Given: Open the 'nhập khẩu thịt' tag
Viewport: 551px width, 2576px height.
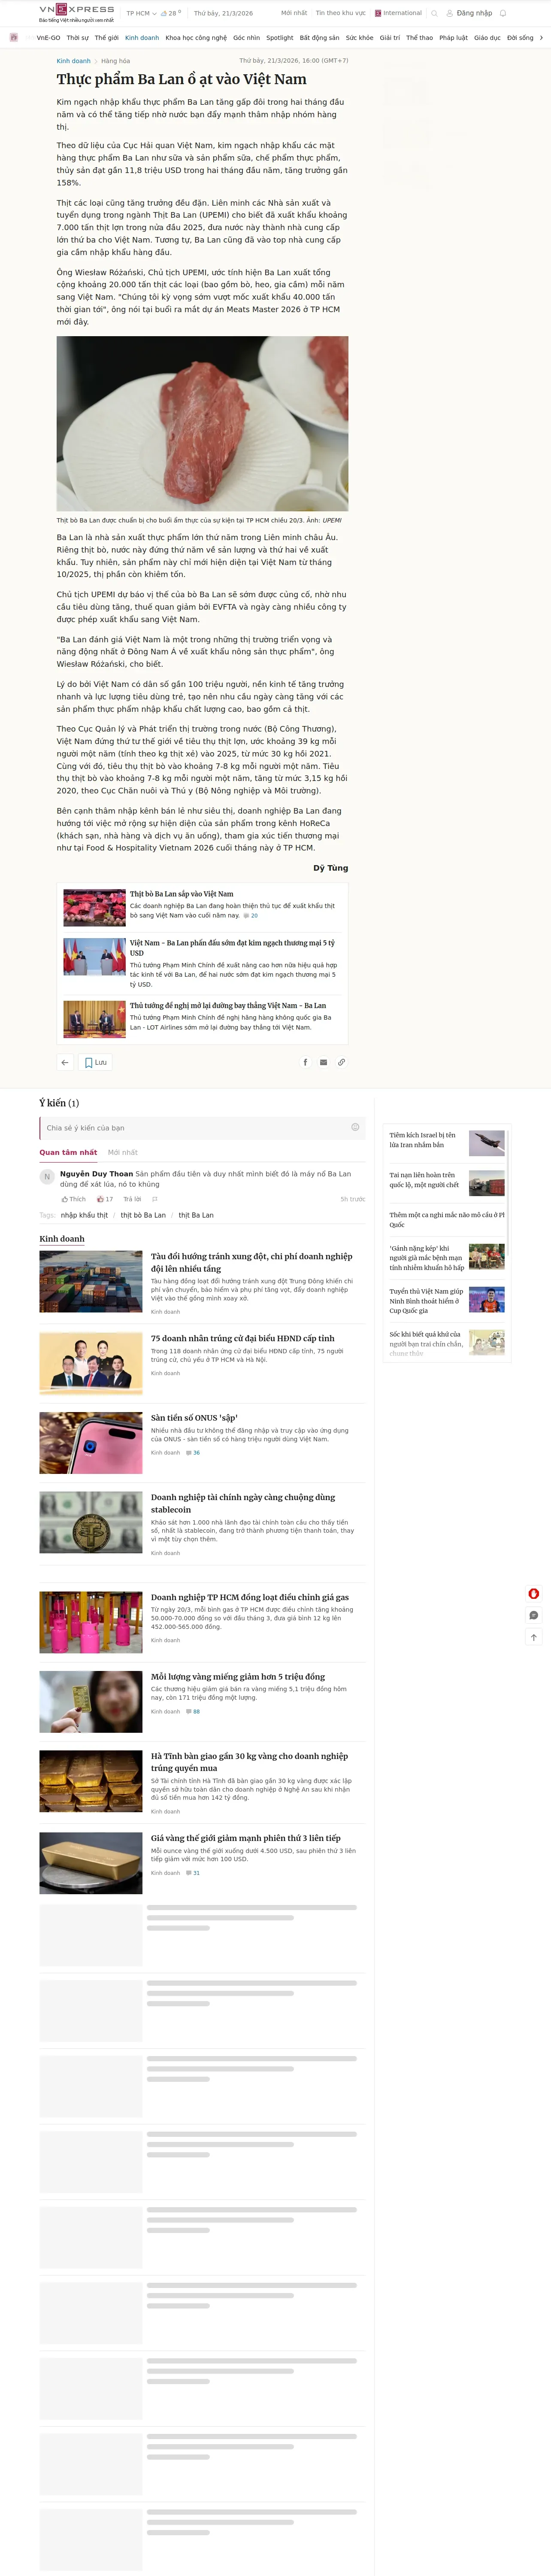Looking at the screenshot, I should [x=84, y=1215].
